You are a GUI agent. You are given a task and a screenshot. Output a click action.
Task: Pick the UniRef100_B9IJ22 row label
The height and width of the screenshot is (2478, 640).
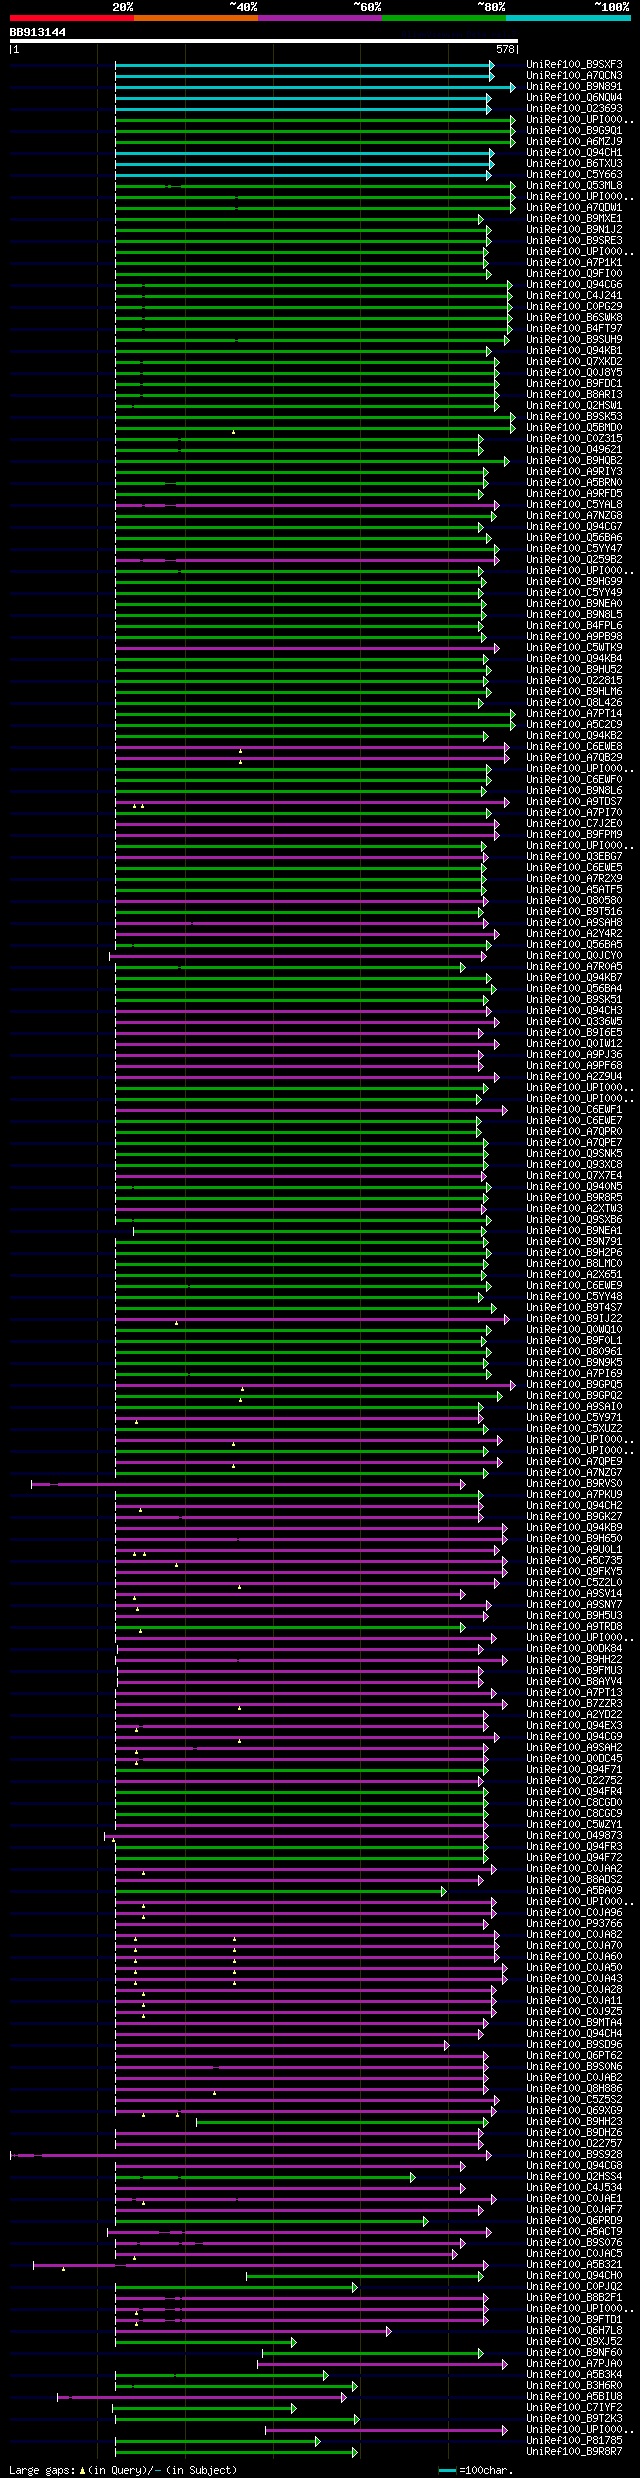coord(574,1319)
